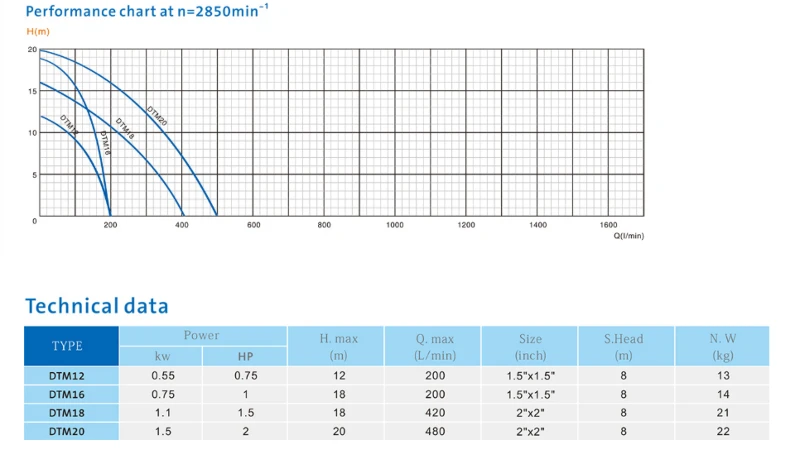Viewport: 800px width, 459px height.
Task: Click the DTM16 row label in table
Action: 67,394
